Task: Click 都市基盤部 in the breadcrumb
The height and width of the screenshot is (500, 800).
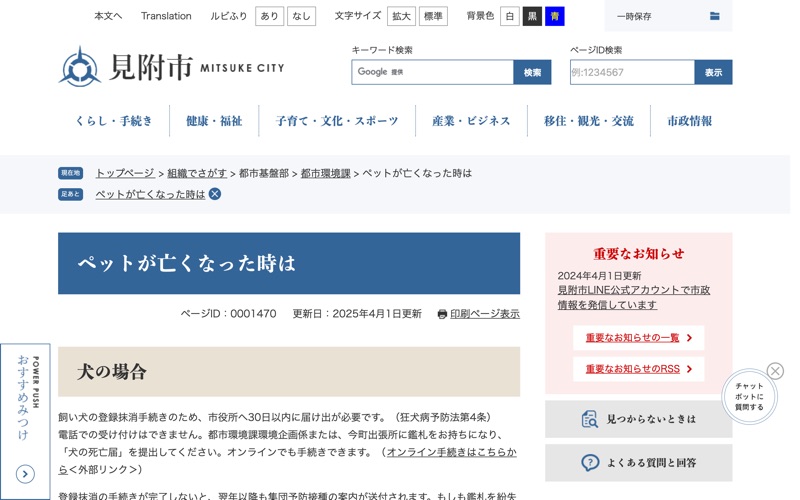Action: click(x=264, y=173)
